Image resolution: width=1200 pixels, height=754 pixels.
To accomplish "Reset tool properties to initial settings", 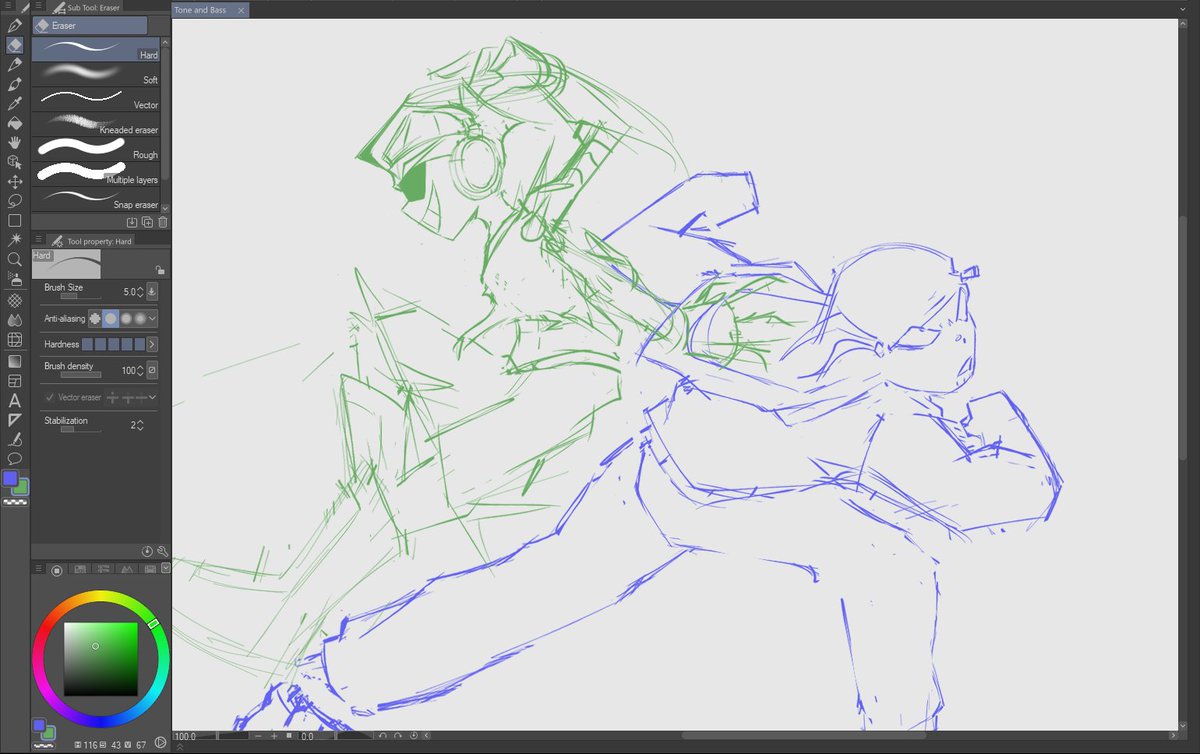I will [147, 551].
